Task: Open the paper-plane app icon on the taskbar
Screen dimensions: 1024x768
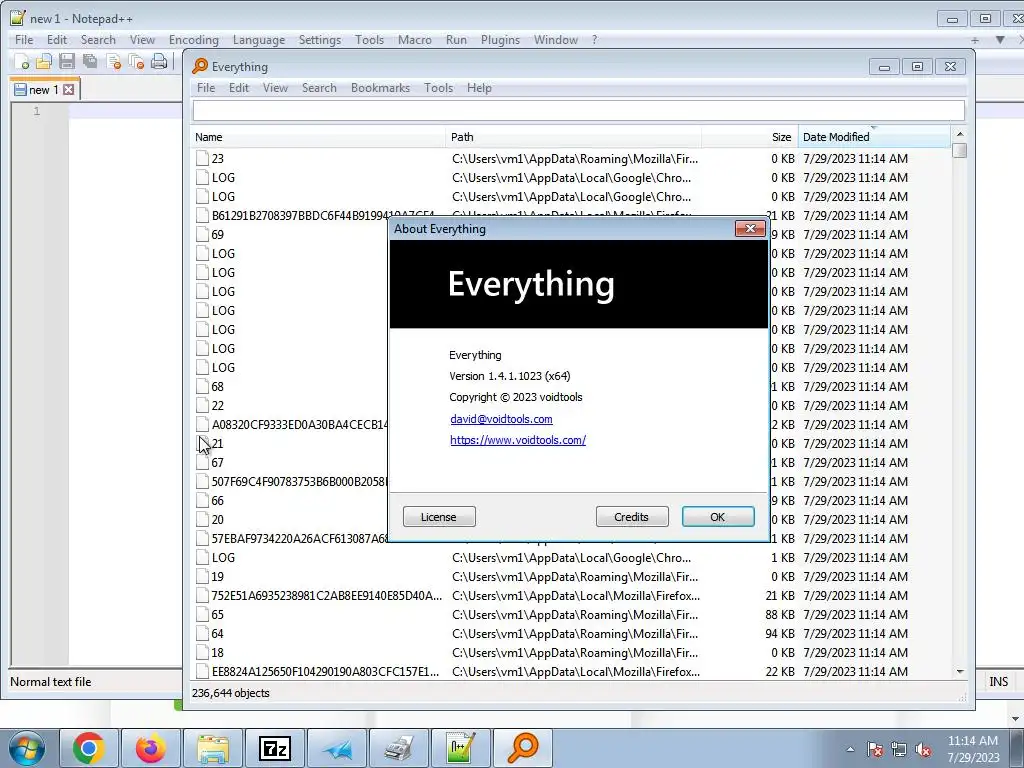Action: [337, 748]
